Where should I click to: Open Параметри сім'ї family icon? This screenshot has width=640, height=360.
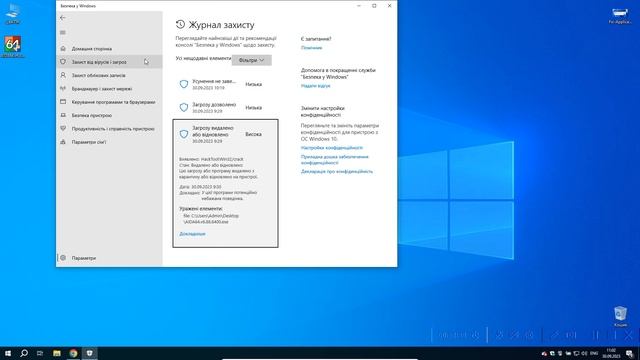[x=63, y=142]
